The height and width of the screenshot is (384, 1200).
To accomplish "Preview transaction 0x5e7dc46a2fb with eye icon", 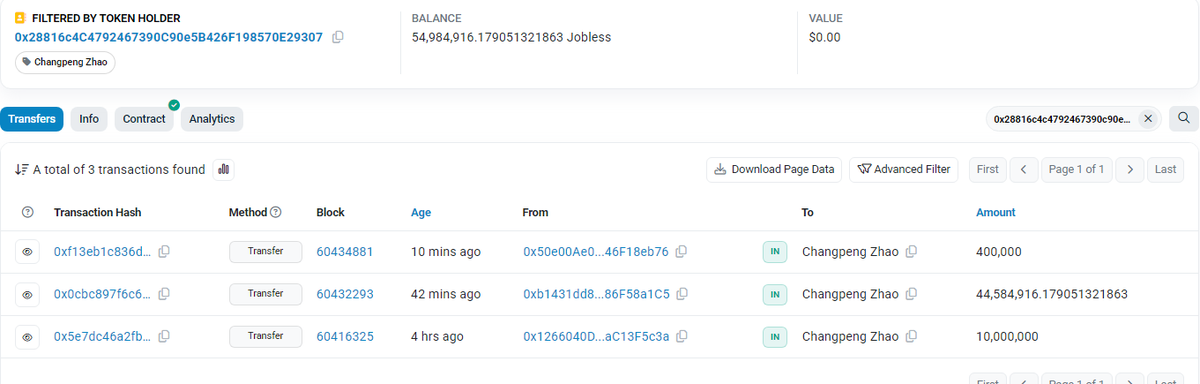I will coord(28,337).
